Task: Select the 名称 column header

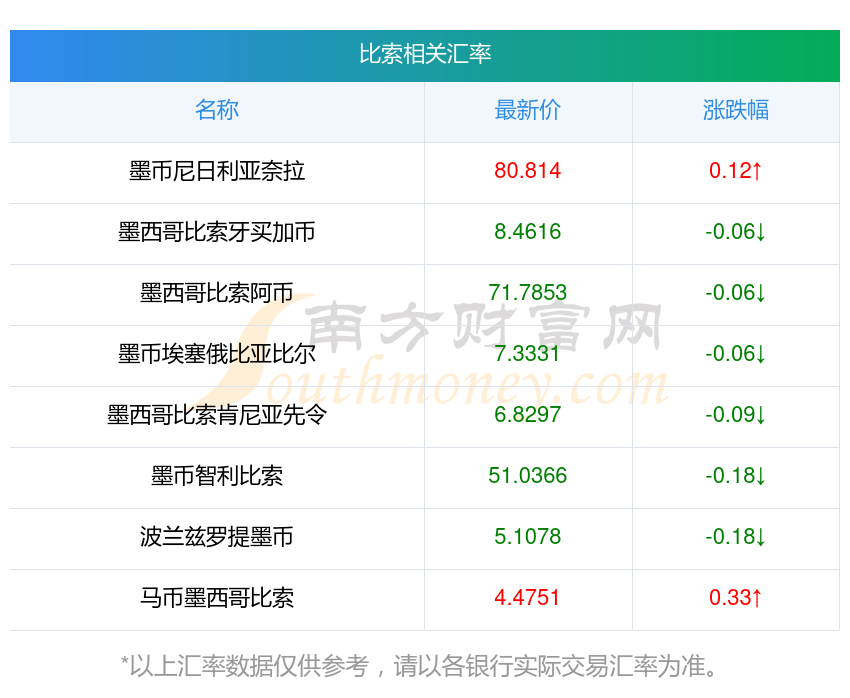Action: coord(217,110)
